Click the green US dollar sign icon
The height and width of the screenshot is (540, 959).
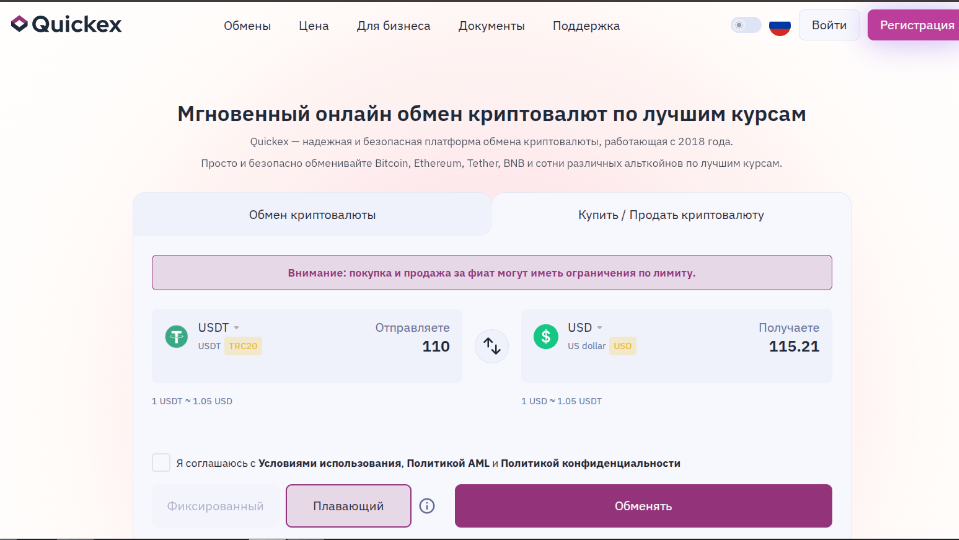(546, 336)
